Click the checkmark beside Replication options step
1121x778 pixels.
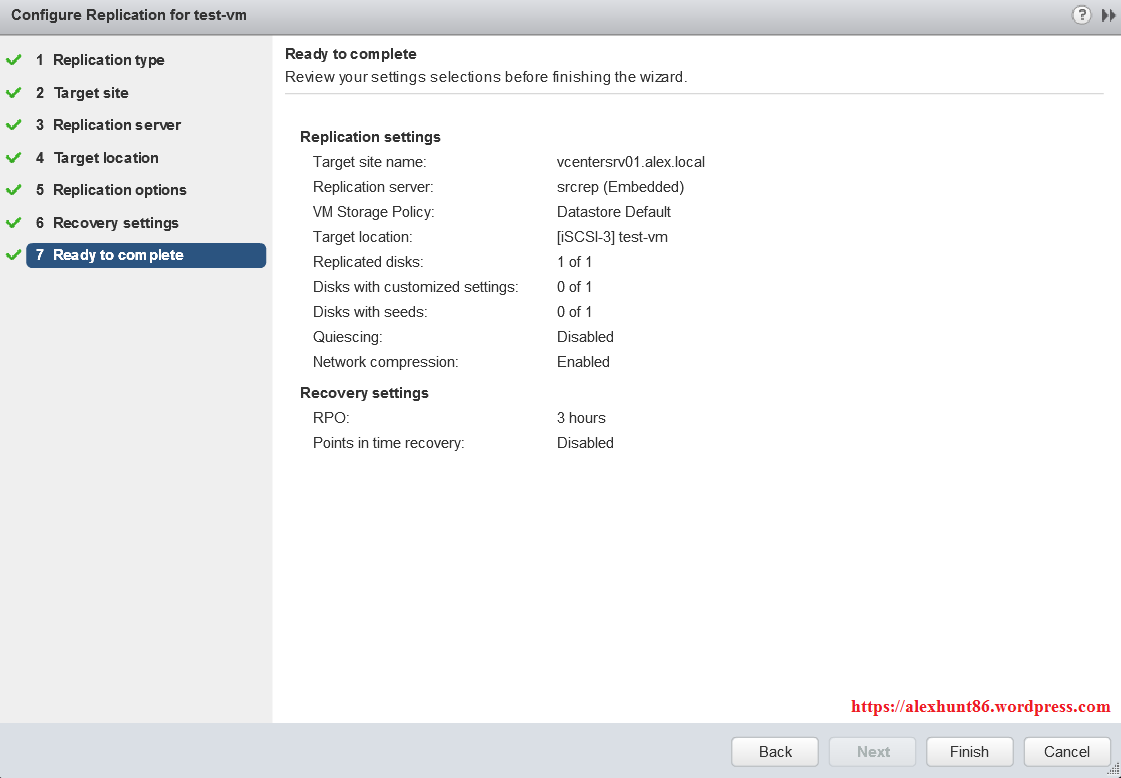click(14, 189)
